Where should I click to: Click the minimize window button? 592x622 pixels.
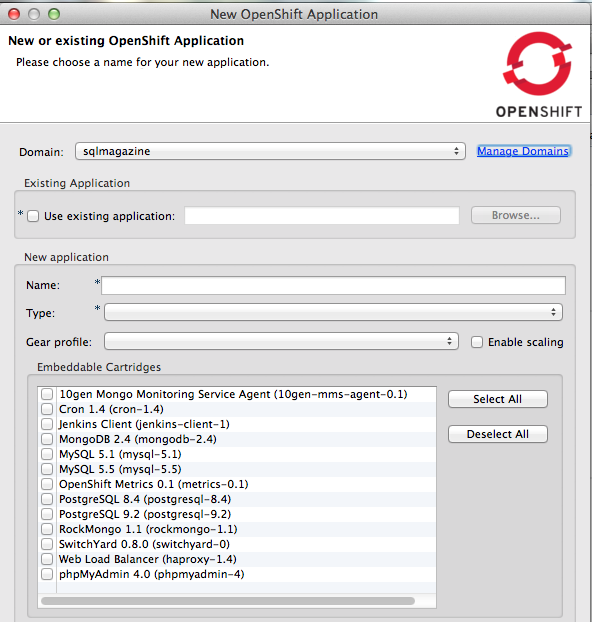[x=34, y=14]
